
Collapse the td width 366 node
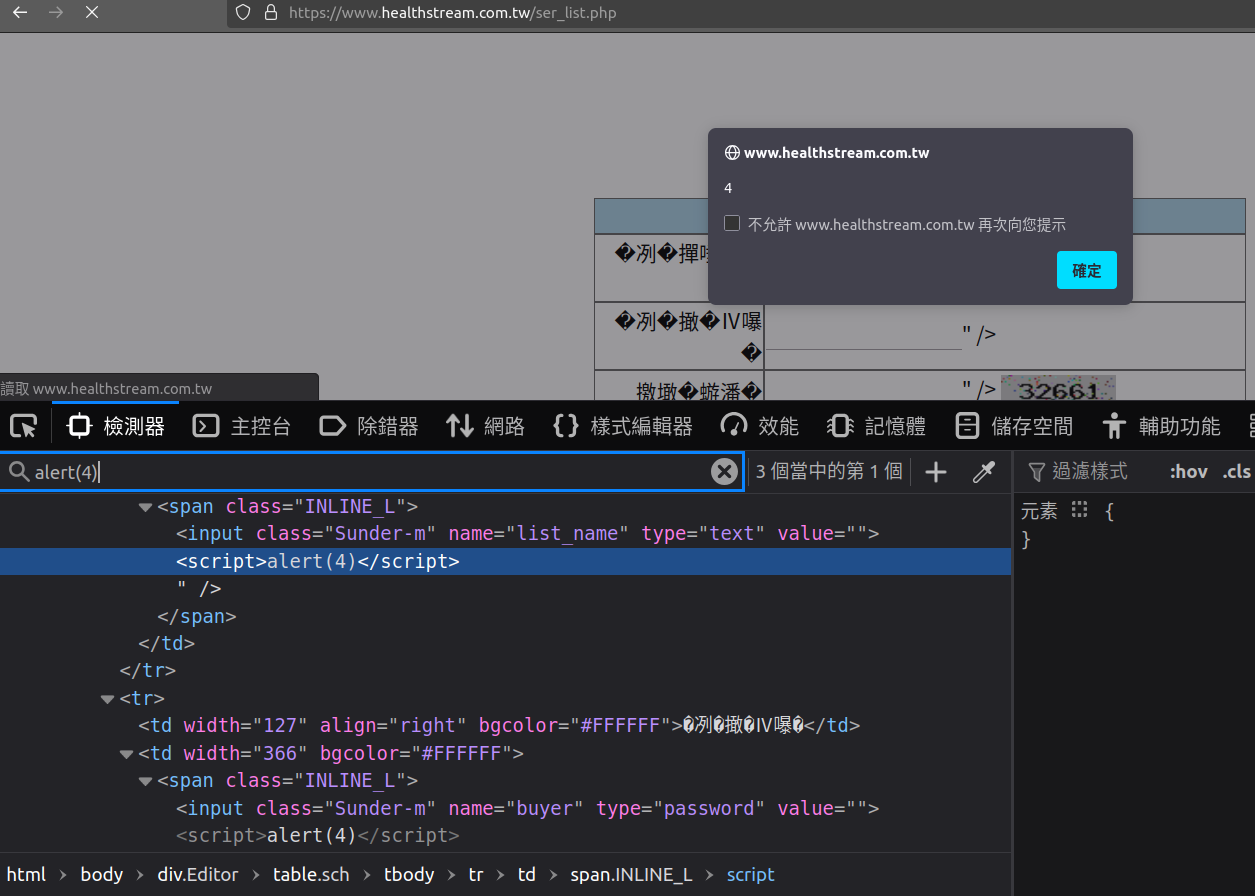point(127,754)
